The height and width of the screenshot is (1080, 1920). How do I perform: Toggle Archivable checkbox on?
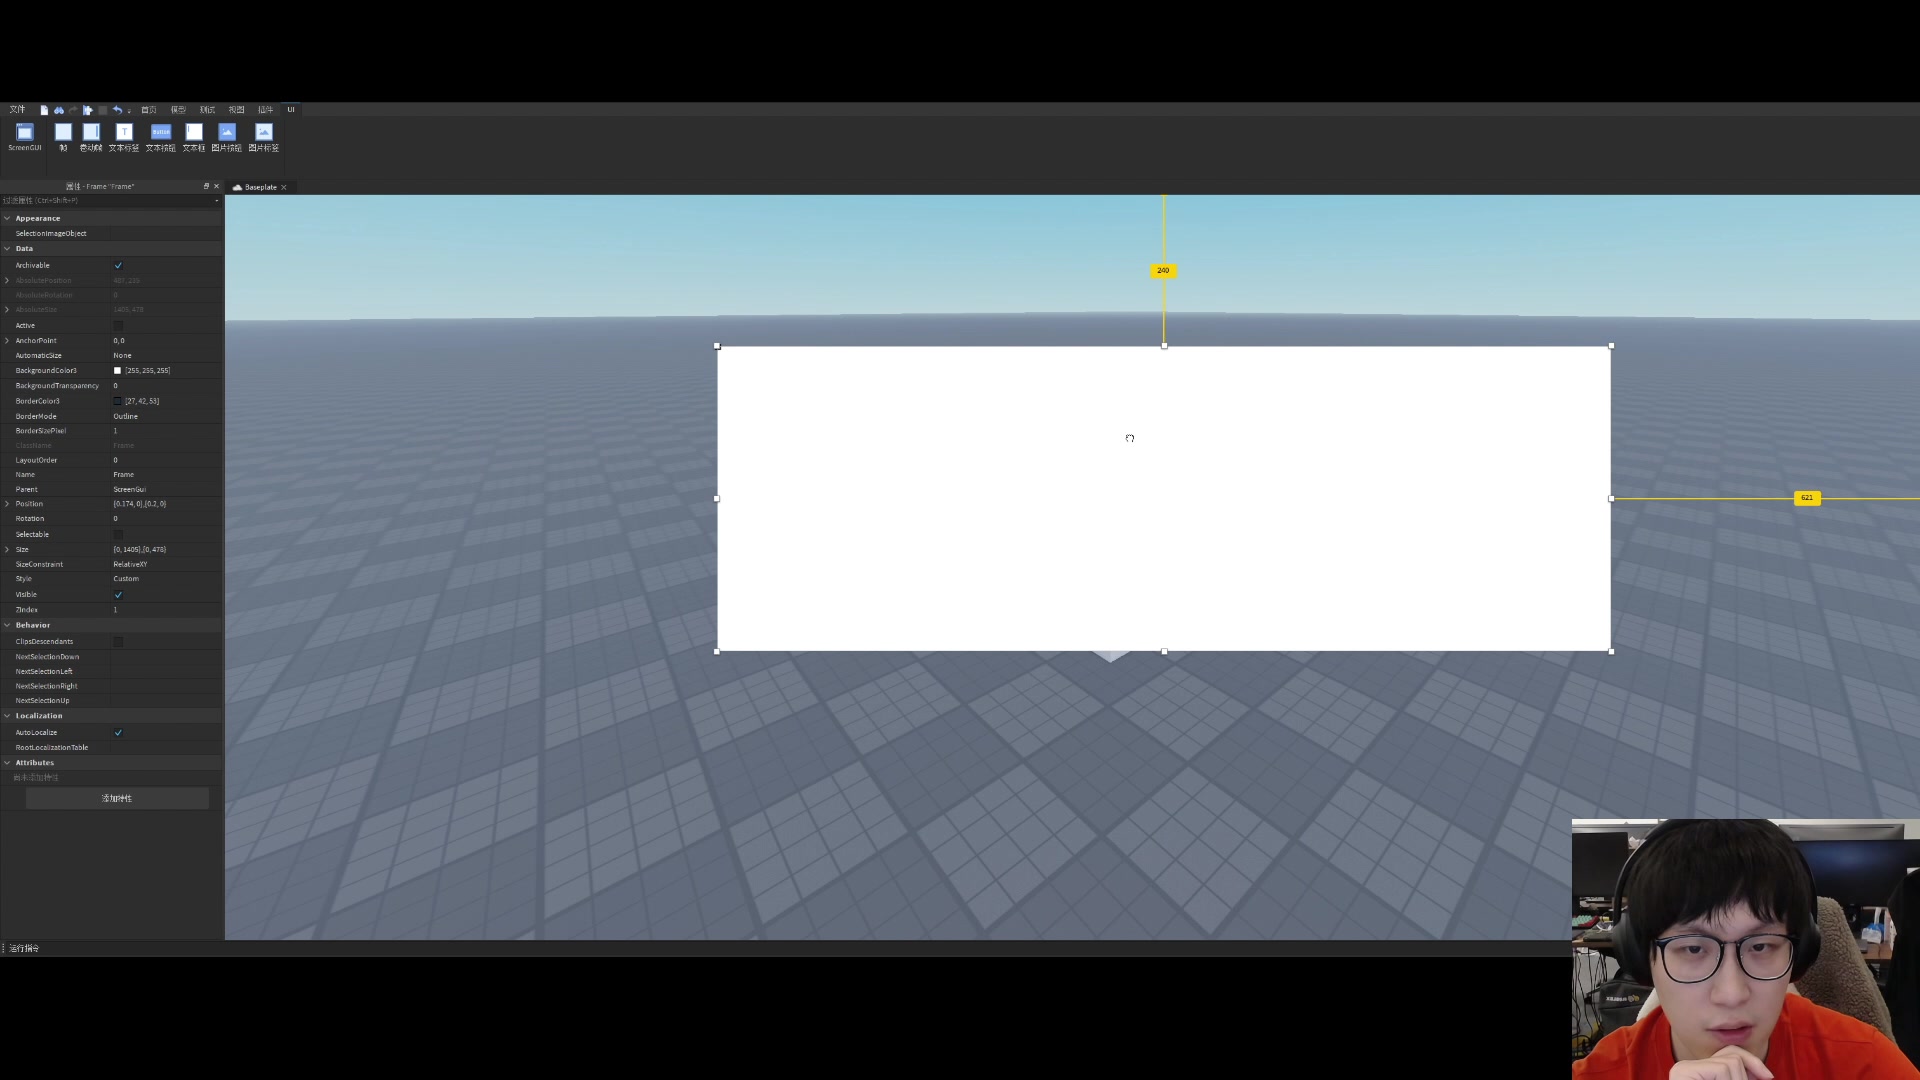pyautogui.click(x=117, y=265)
